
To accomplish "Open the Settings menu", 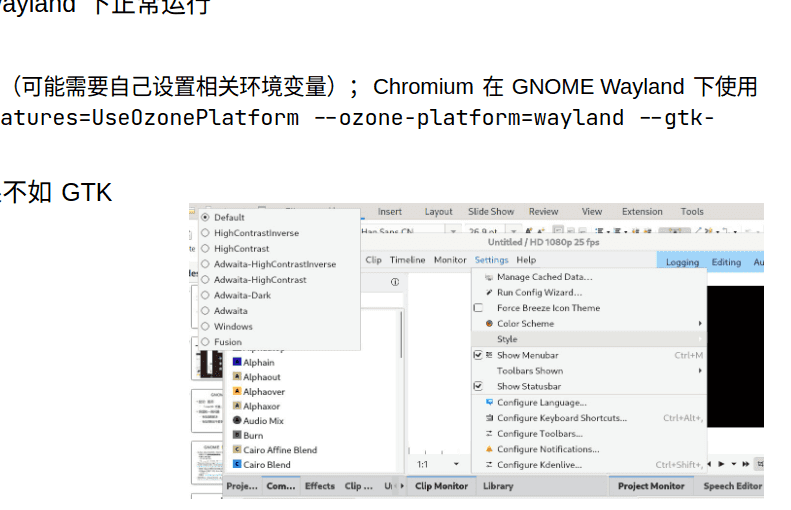I will [491, 260].
